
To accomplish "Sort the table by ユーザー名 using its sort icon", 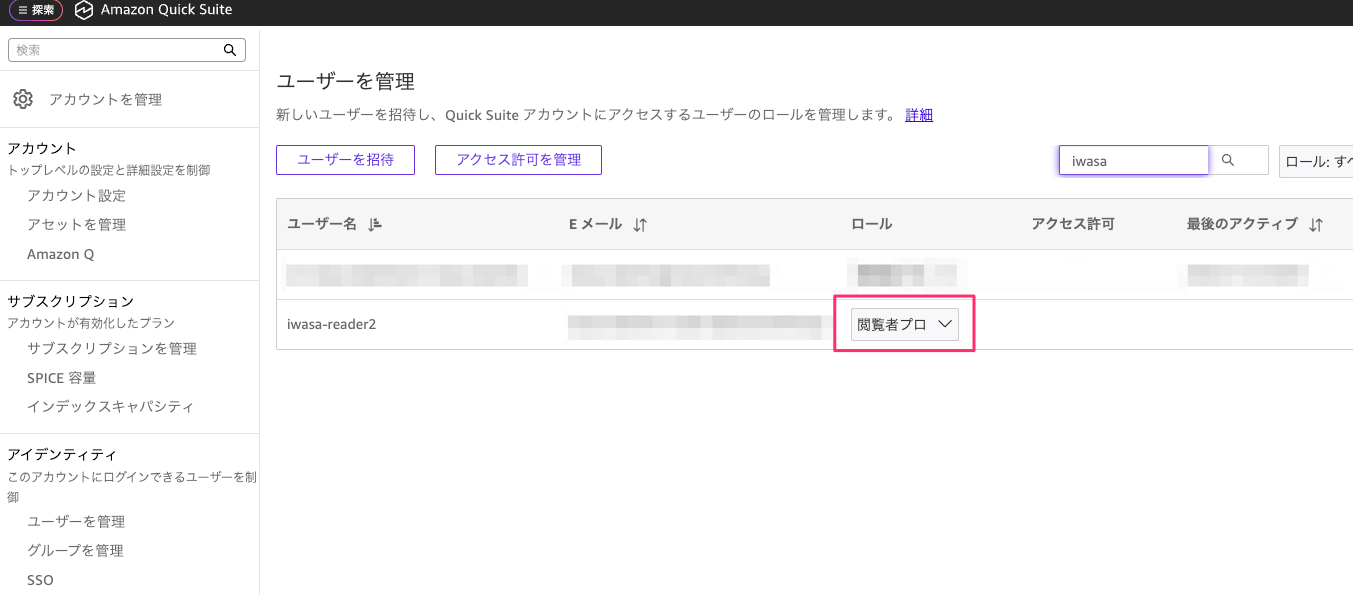I will (374, 224).
